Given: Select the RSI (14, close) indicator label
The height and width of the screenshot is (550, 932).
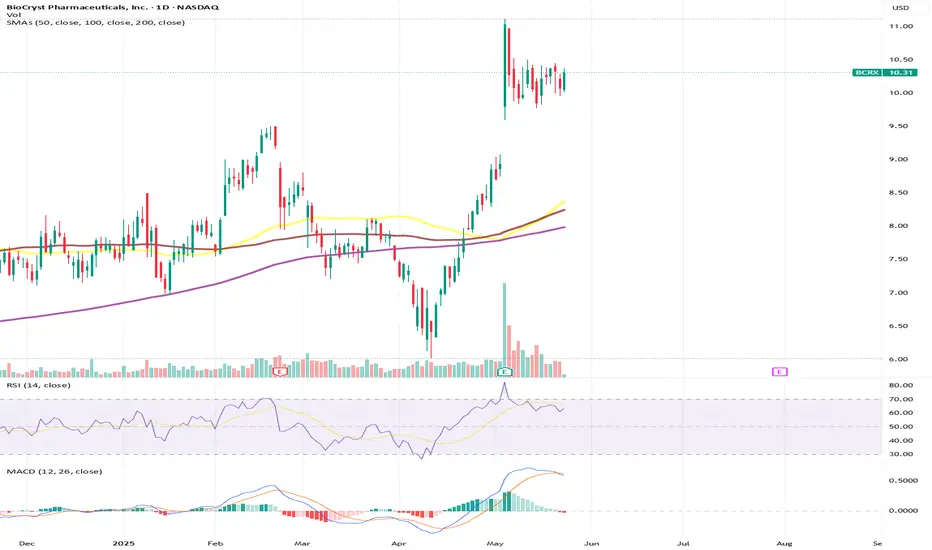Looking at the screenshot, I should point(39,385).
